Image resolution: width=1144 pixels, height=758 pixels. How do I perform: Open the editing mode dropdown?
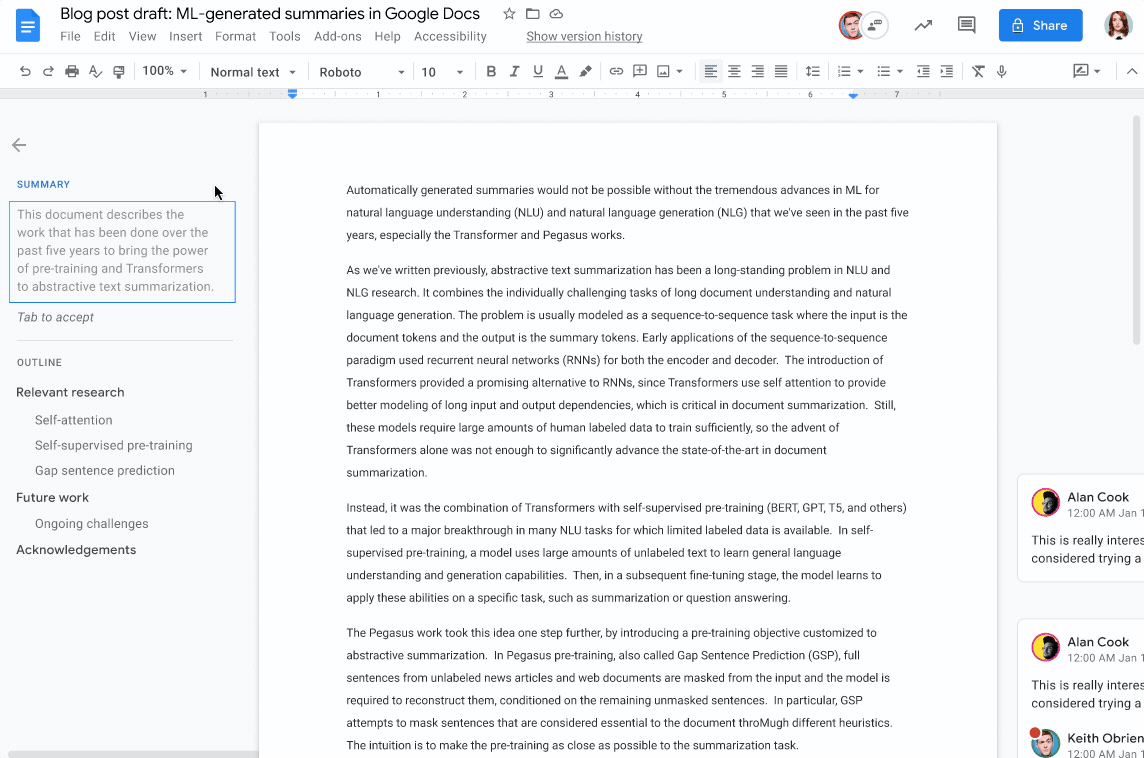tap(1086, 71)
